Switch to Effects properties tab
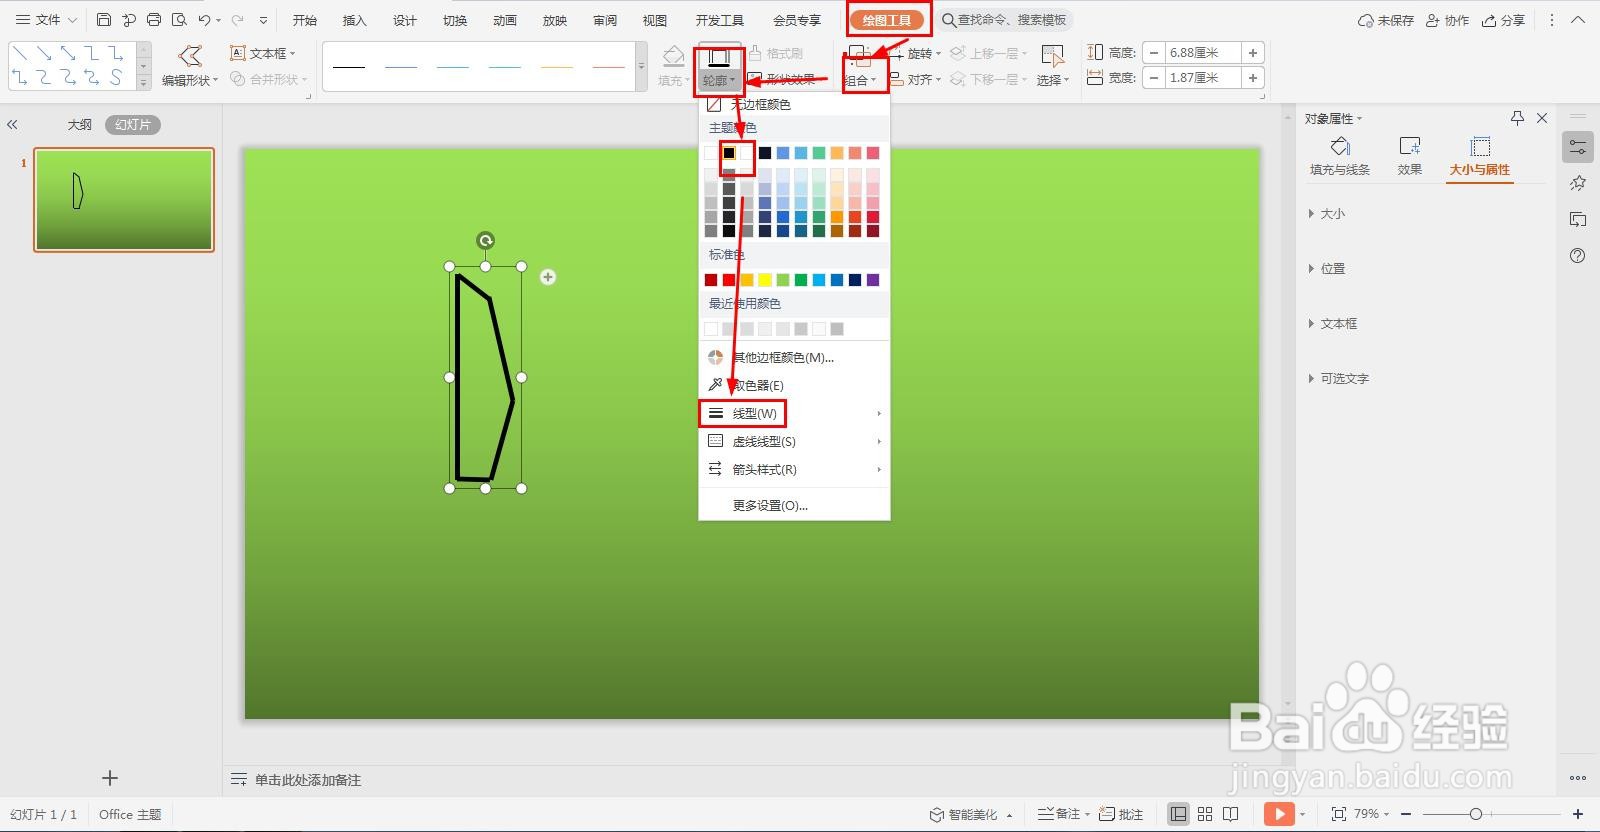The image size is (1600, 832). tap(1410, 156)
